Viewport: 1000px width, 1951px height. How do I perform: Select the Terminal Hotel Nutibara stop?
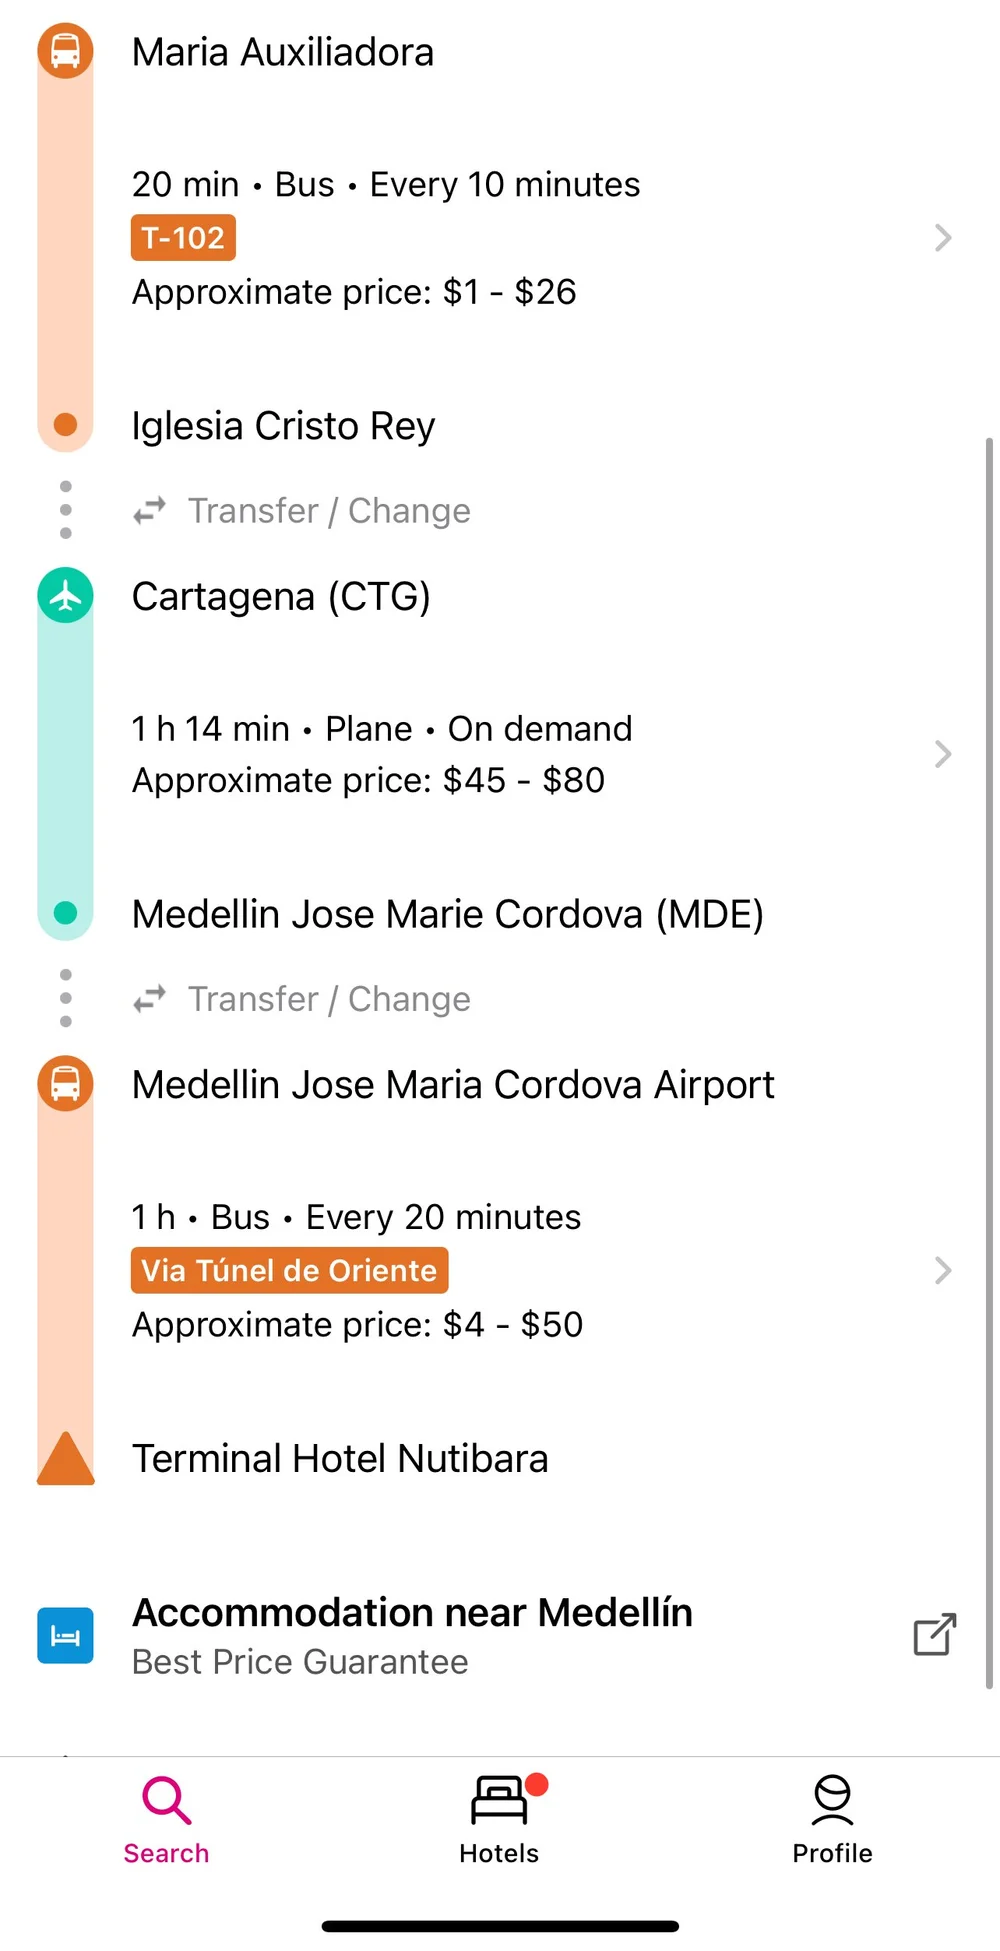point(340,1459)
